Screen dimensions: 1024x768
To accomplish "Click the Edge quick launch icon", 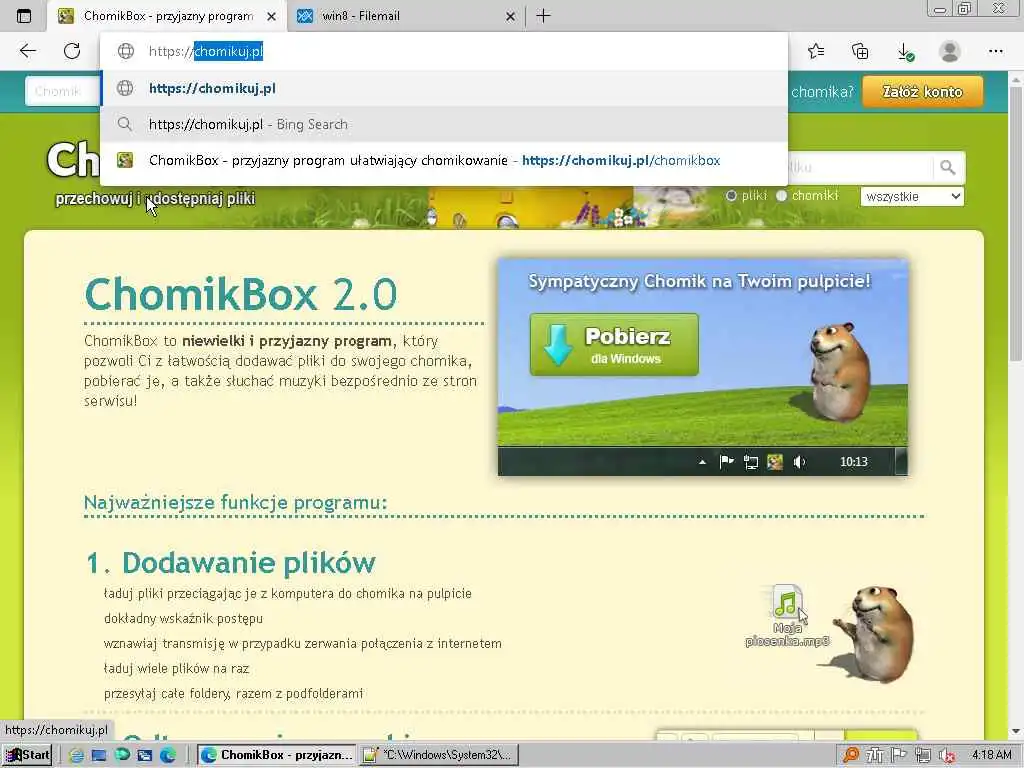I will coord(168,755).
